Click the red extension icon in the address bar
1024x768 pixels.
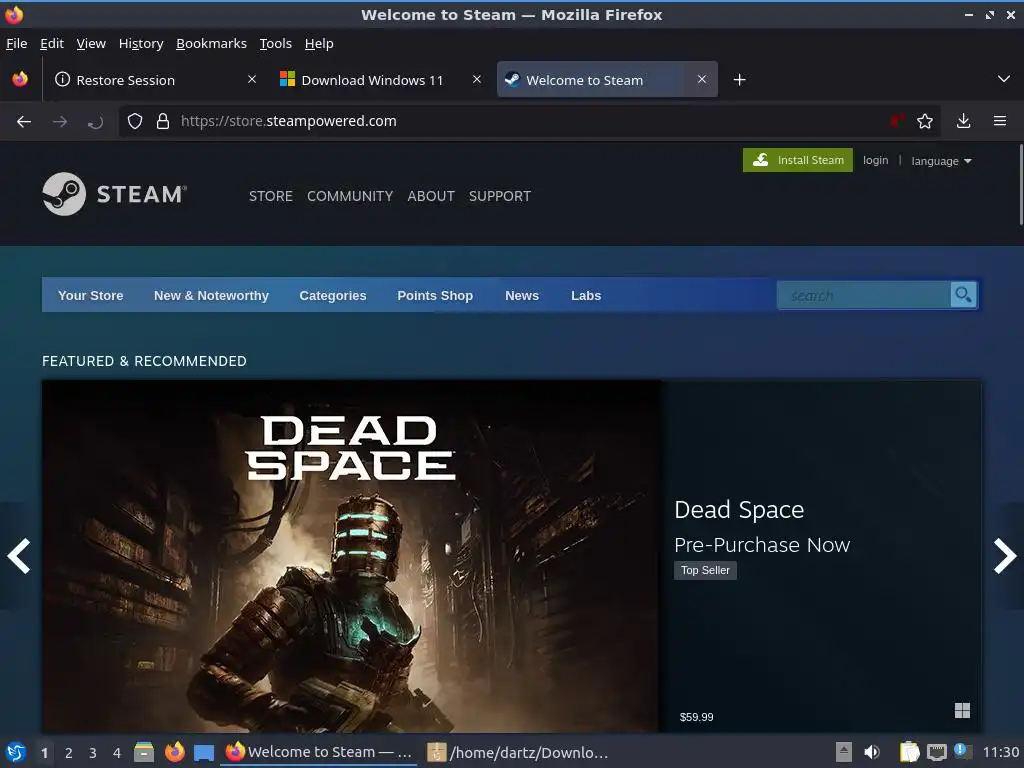(x=897, y=121)
